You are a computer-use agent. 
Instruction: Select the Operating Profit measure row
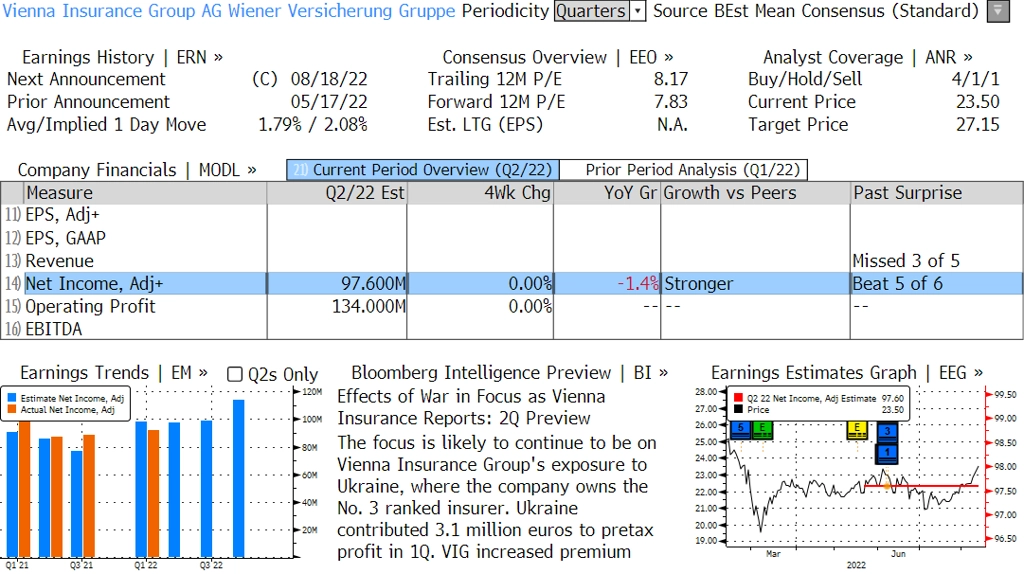point(511,306)
